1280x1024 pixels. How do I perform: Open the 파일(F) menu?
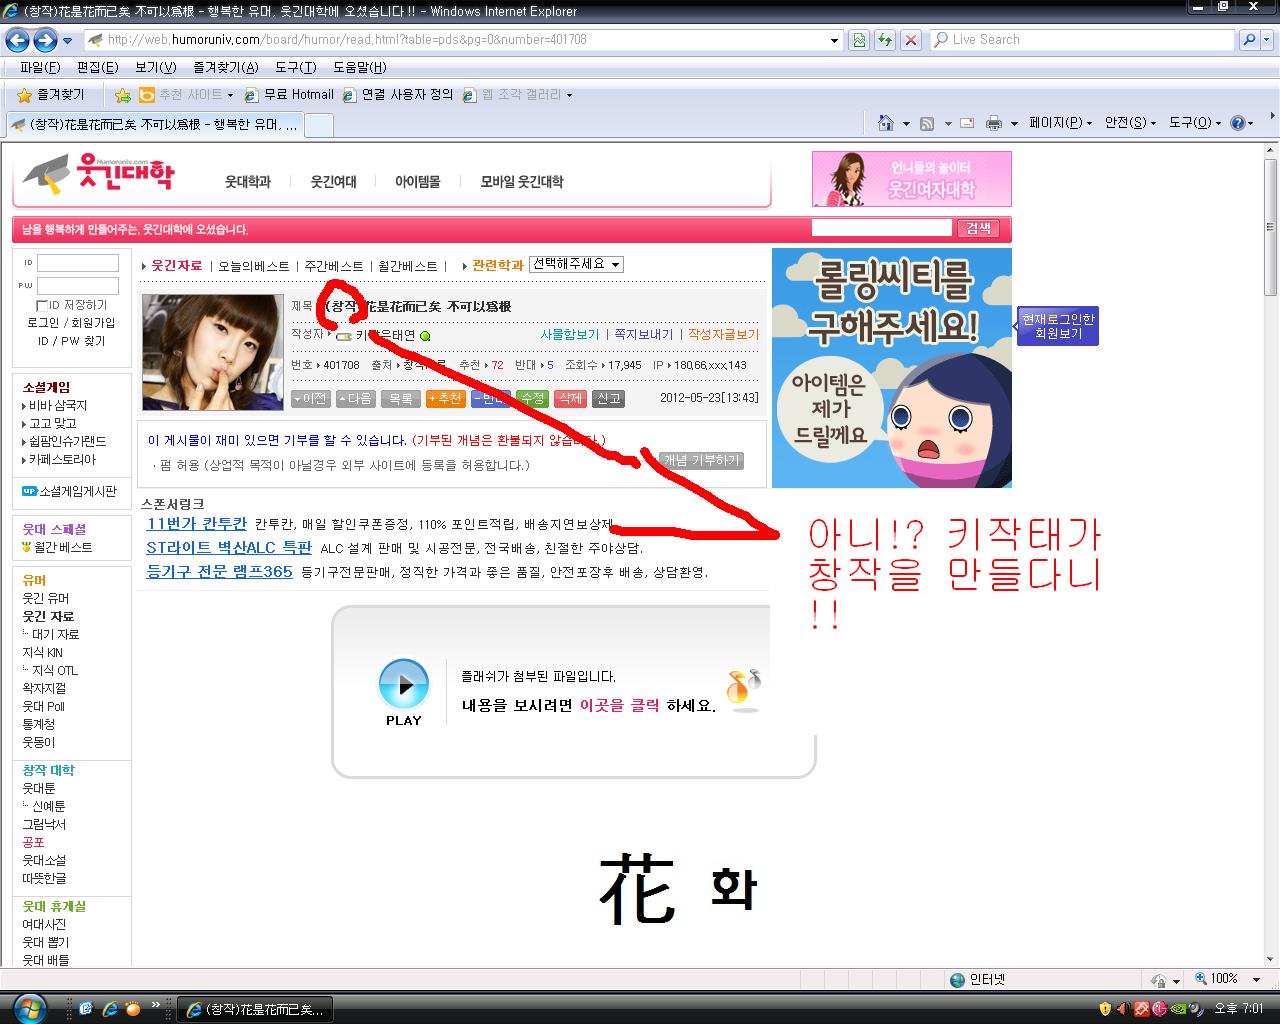[40, 67]
